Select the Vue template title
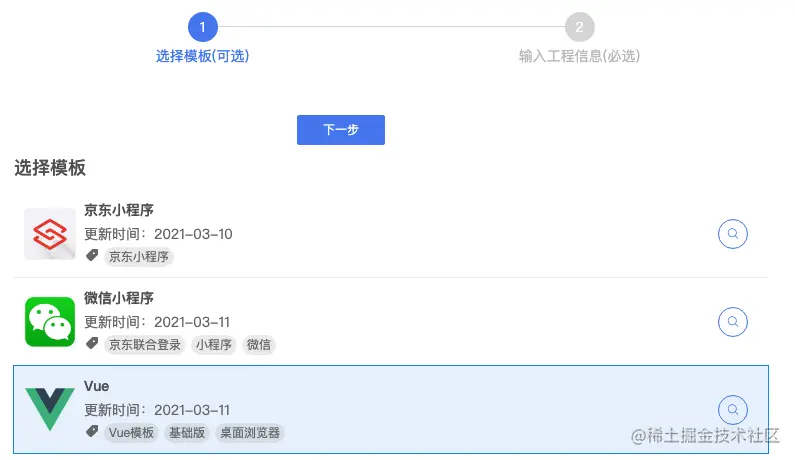Image resolution: width=795 pixels, height=460 pixels. [96, 386]
